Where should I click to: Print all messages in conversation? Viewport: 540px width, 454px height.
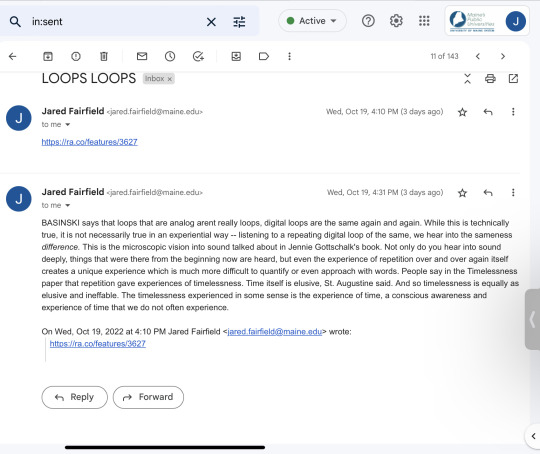coord(490,79)
